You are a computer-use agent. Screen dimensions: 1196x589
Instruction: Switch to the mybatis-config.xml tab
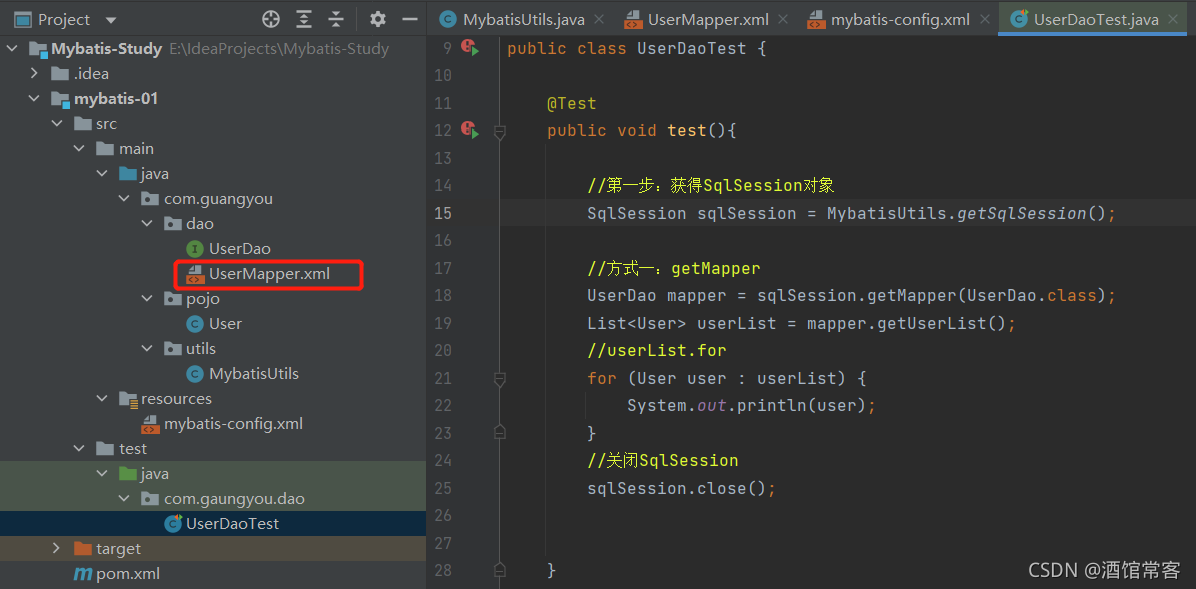(x=900, y=20)
